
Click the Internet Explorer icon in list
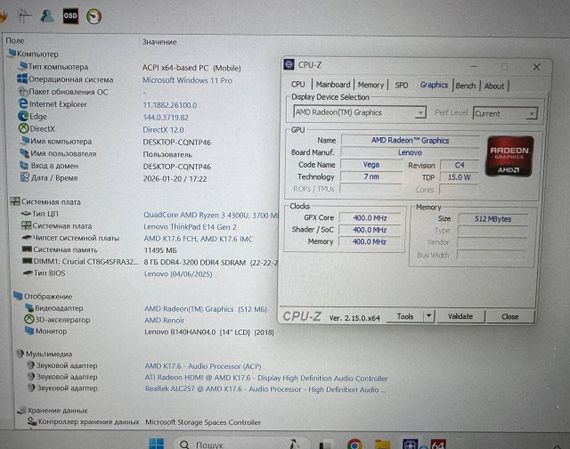click(23, 104)
